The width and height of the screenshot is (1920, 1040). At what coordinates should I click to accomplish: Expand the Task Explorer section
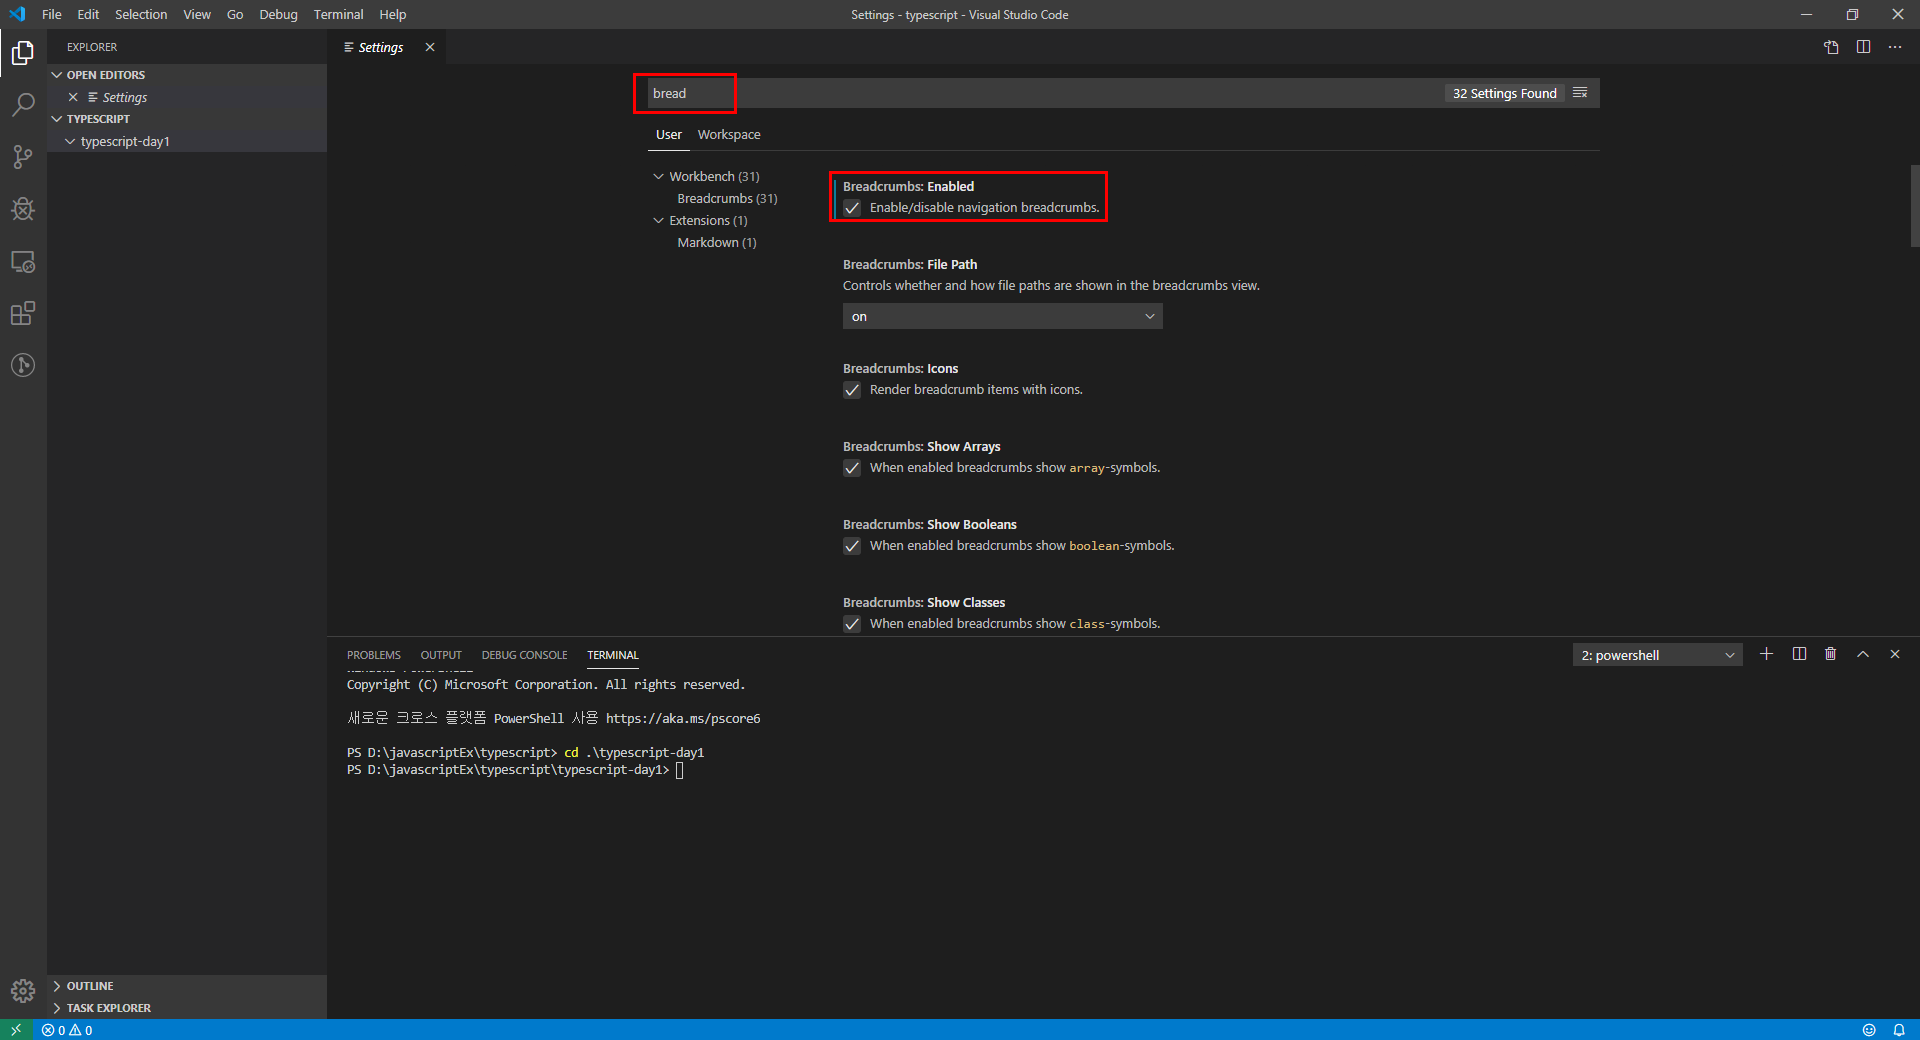pos(187,1008)
